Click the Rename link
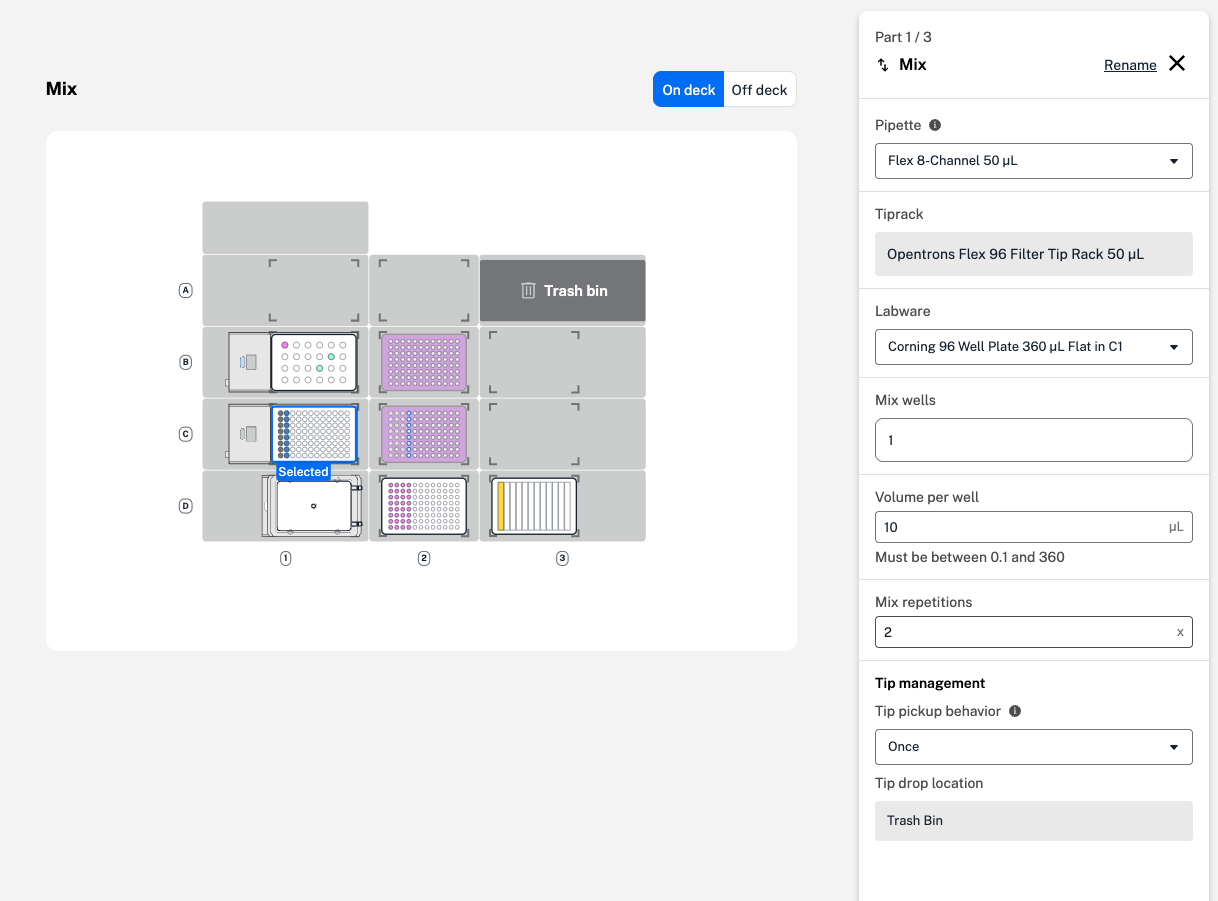The height and width of the screenshot is (901, 1218). (x=1130, y=65)
